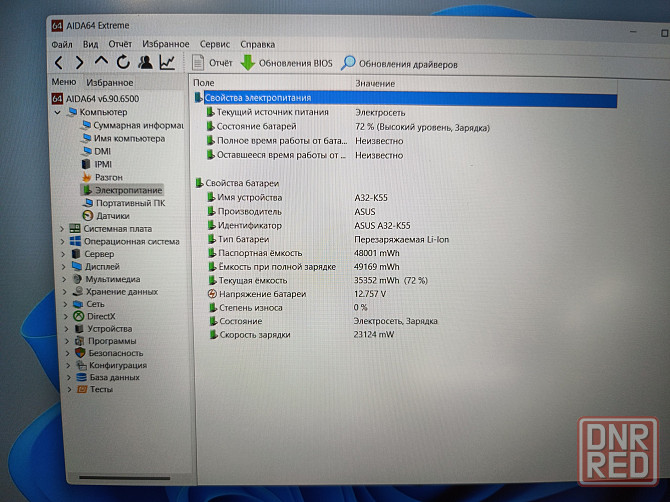The image size is (670, 502).
Task: Select Разгон in the tree
Action: tap(108, 176)
